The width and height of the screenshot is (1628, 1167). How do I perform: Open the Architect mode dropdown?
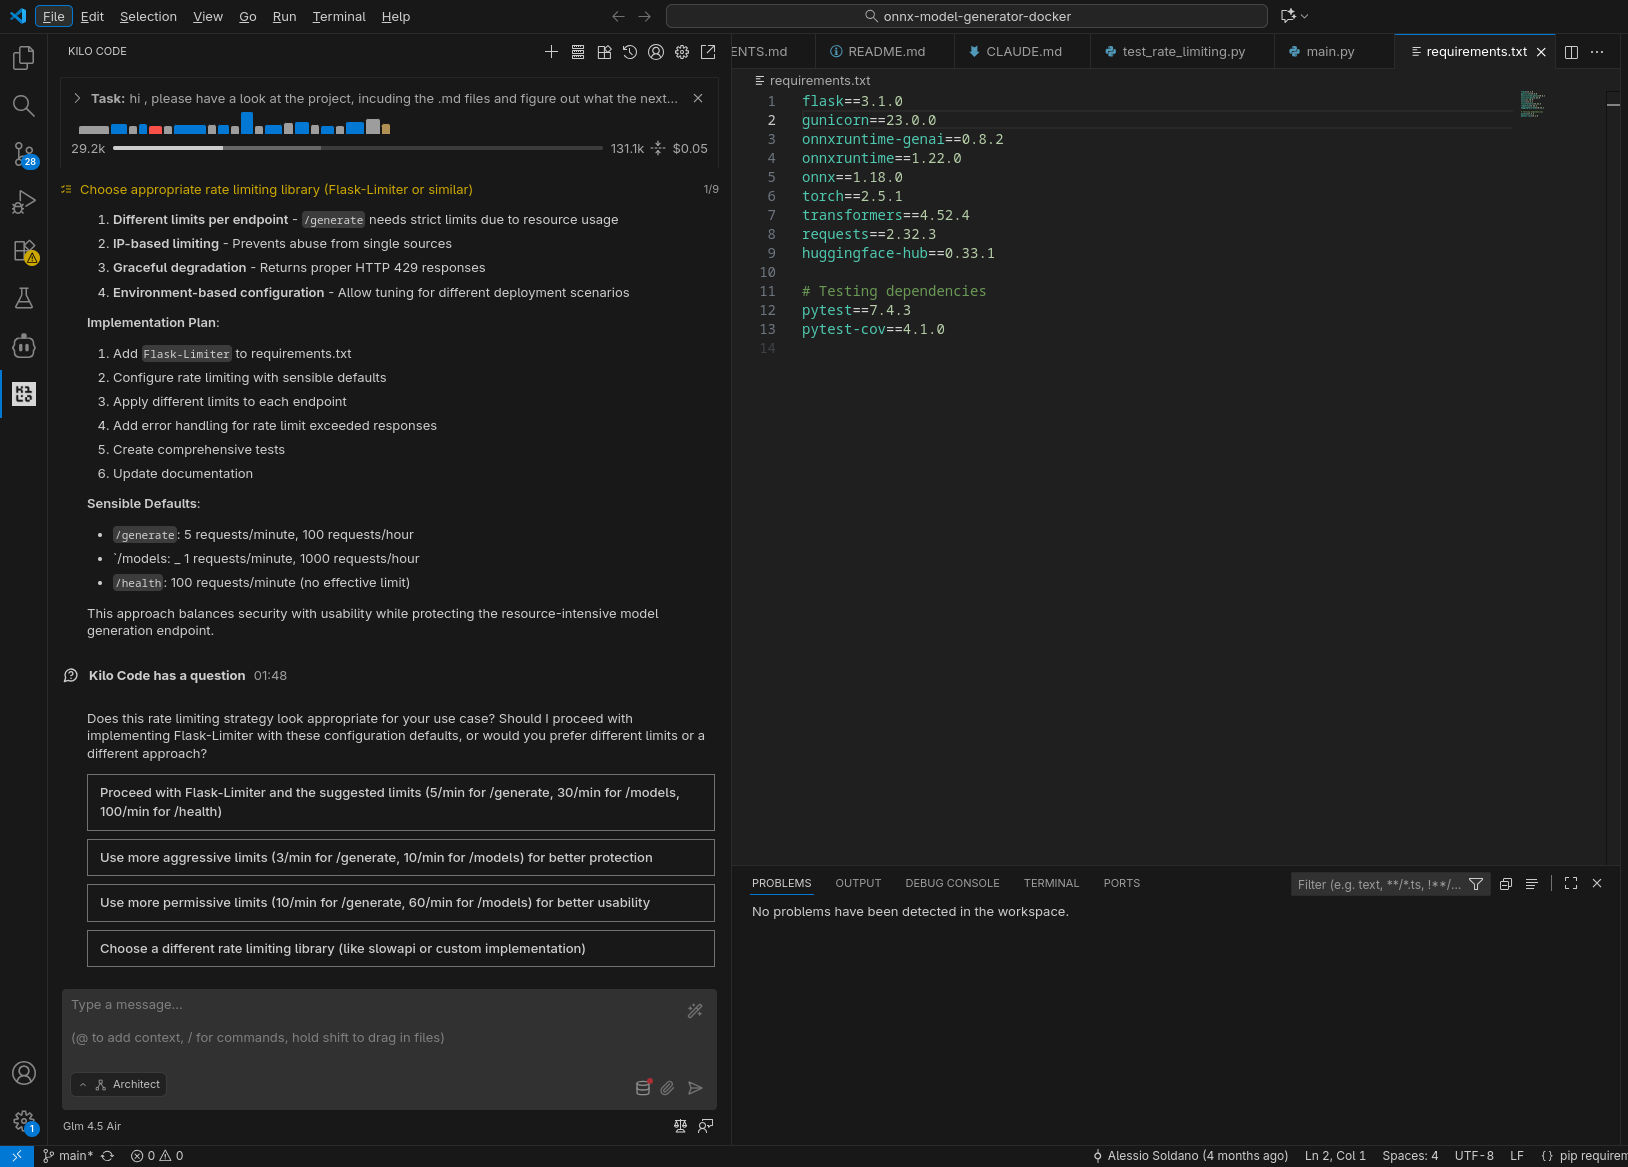pyautogui.click(x=119, y=1085)
